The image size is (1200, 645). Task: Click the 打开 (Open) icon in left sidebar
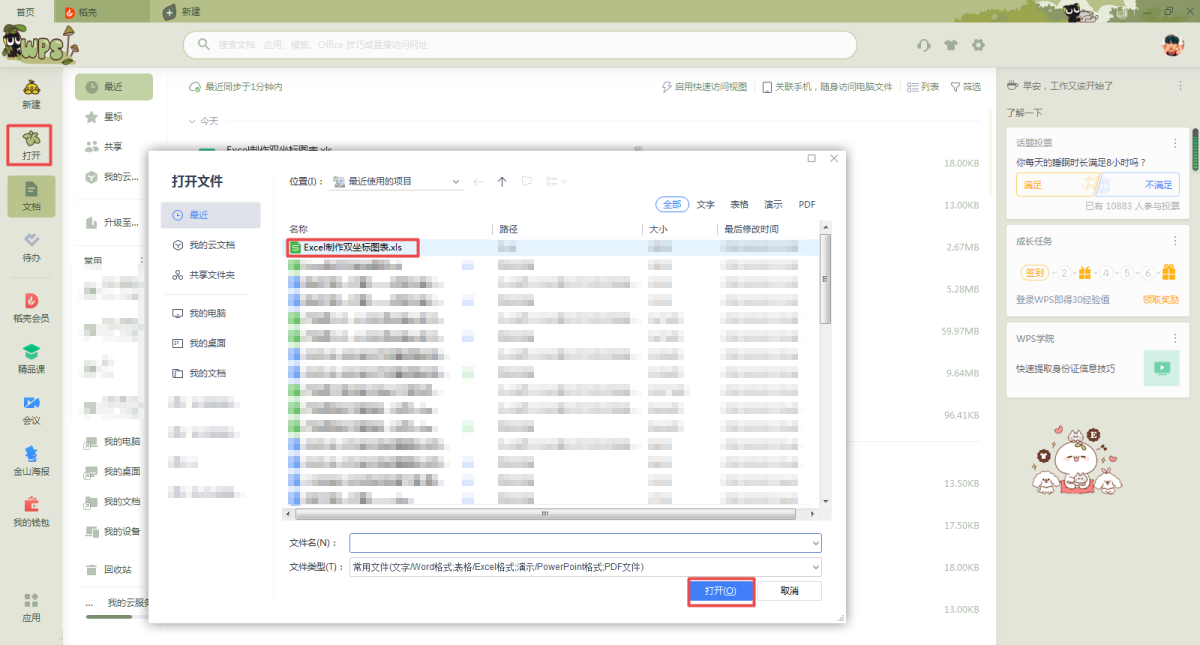coord(31,144)
